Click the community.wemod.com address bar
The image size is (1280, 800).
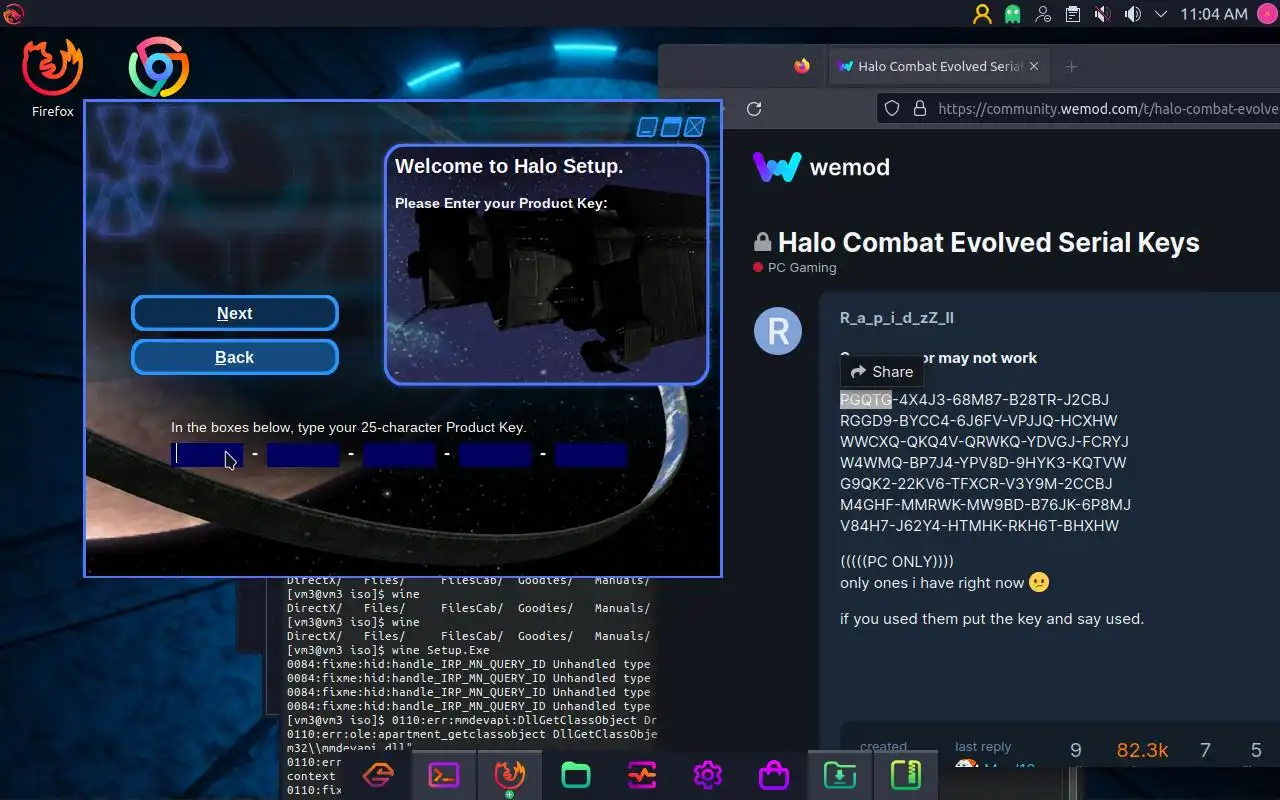coord(1108,108)
